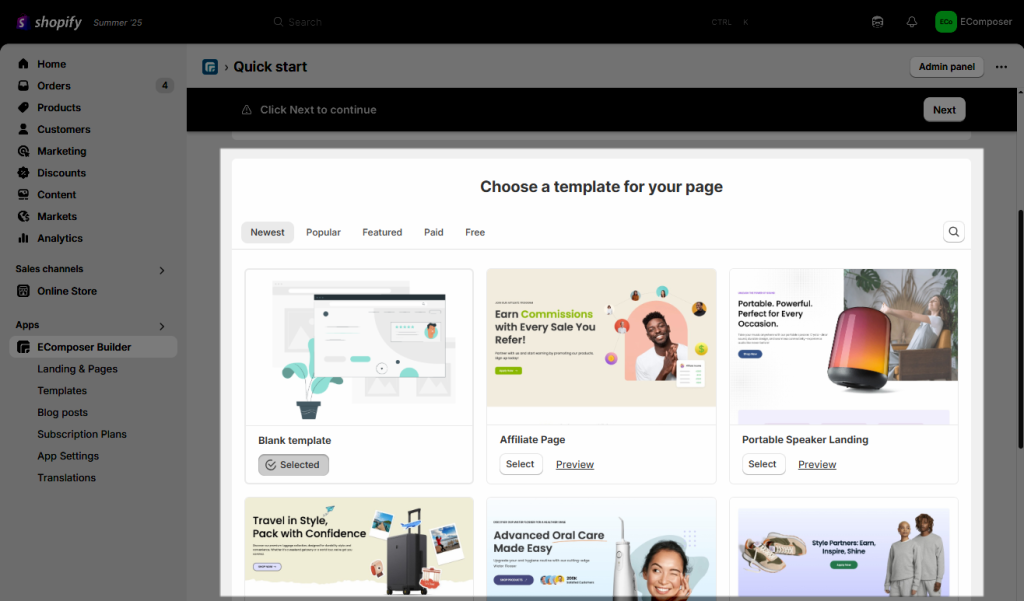Open Landing & Pages submenu item
1024x601 pixels.
point(77,369)
